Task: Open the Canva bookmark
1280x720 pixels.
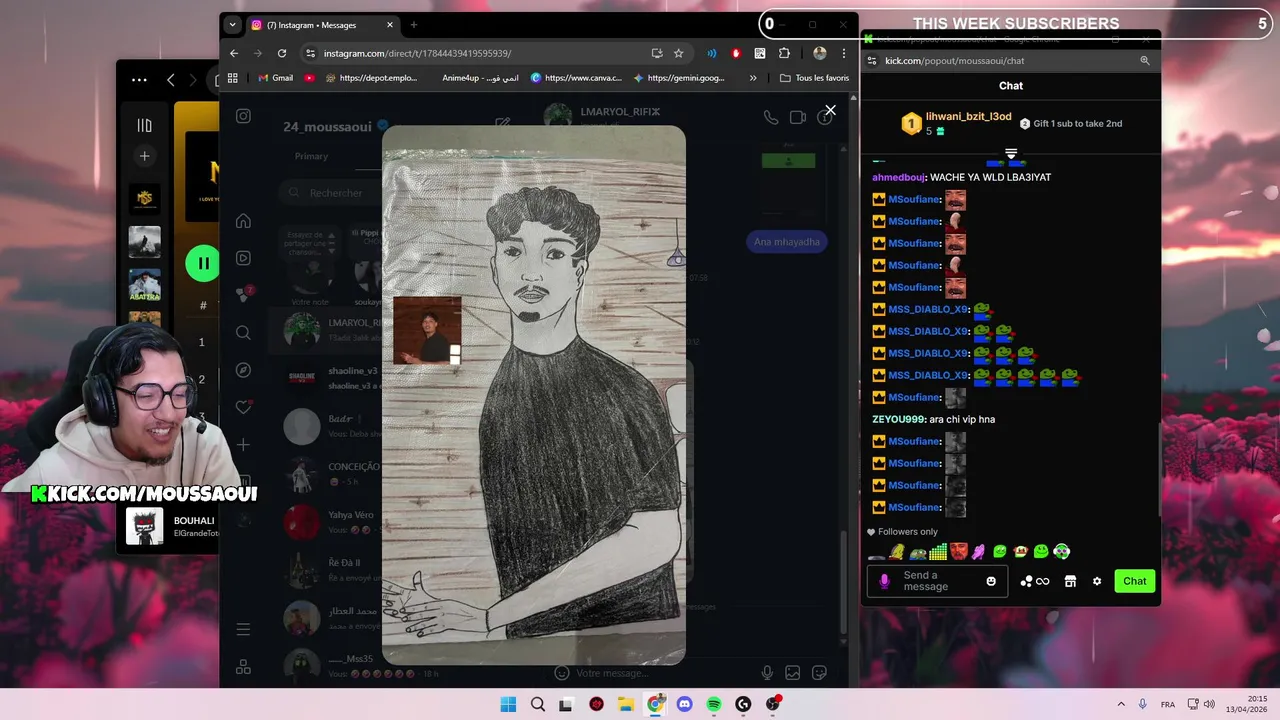Action: click(x=576, y=78)
